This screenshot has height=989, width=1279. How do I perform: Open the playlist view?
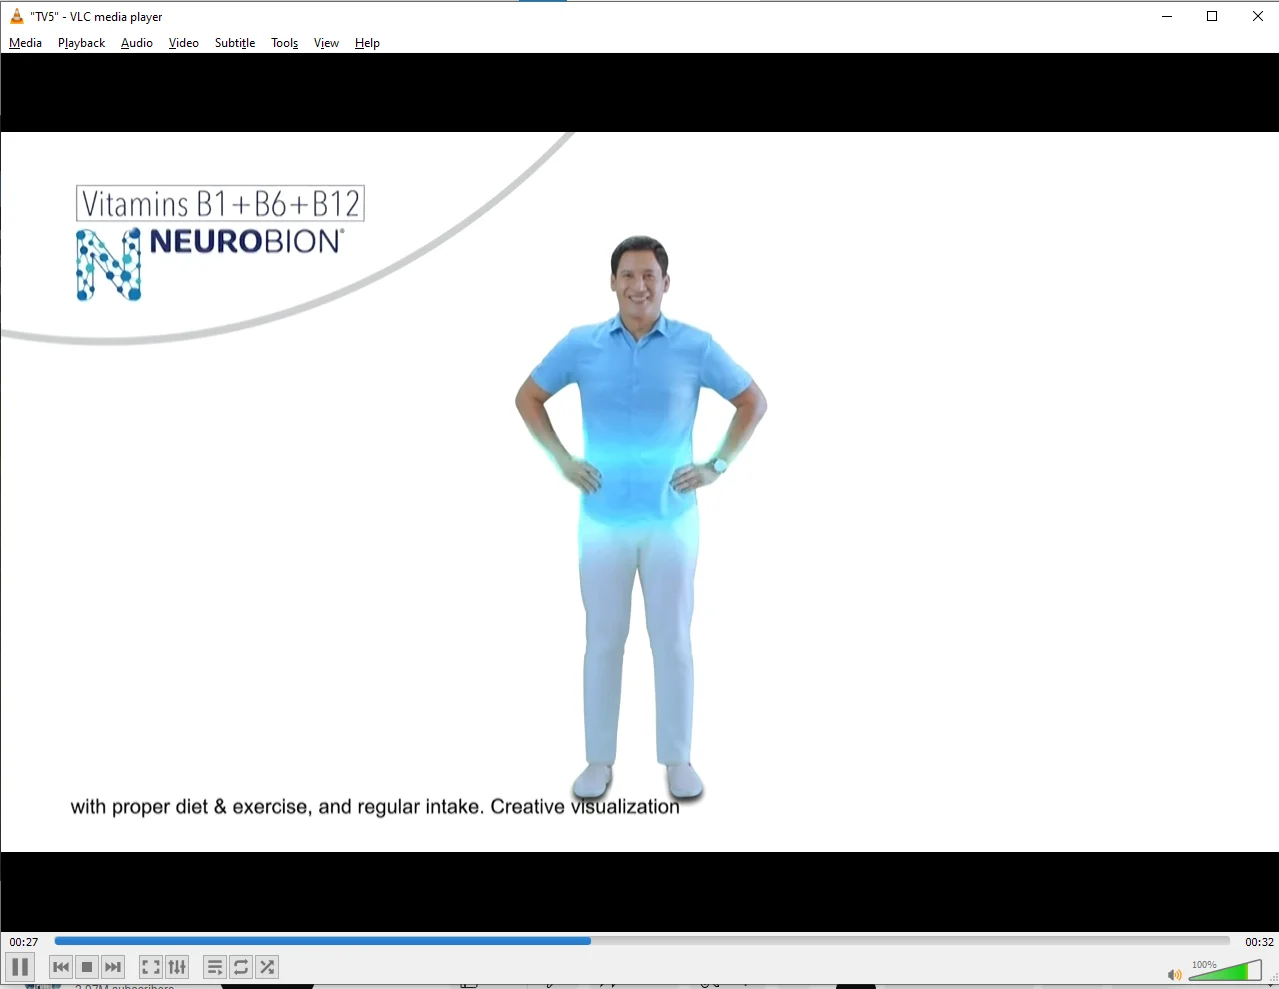click(215, 967)
